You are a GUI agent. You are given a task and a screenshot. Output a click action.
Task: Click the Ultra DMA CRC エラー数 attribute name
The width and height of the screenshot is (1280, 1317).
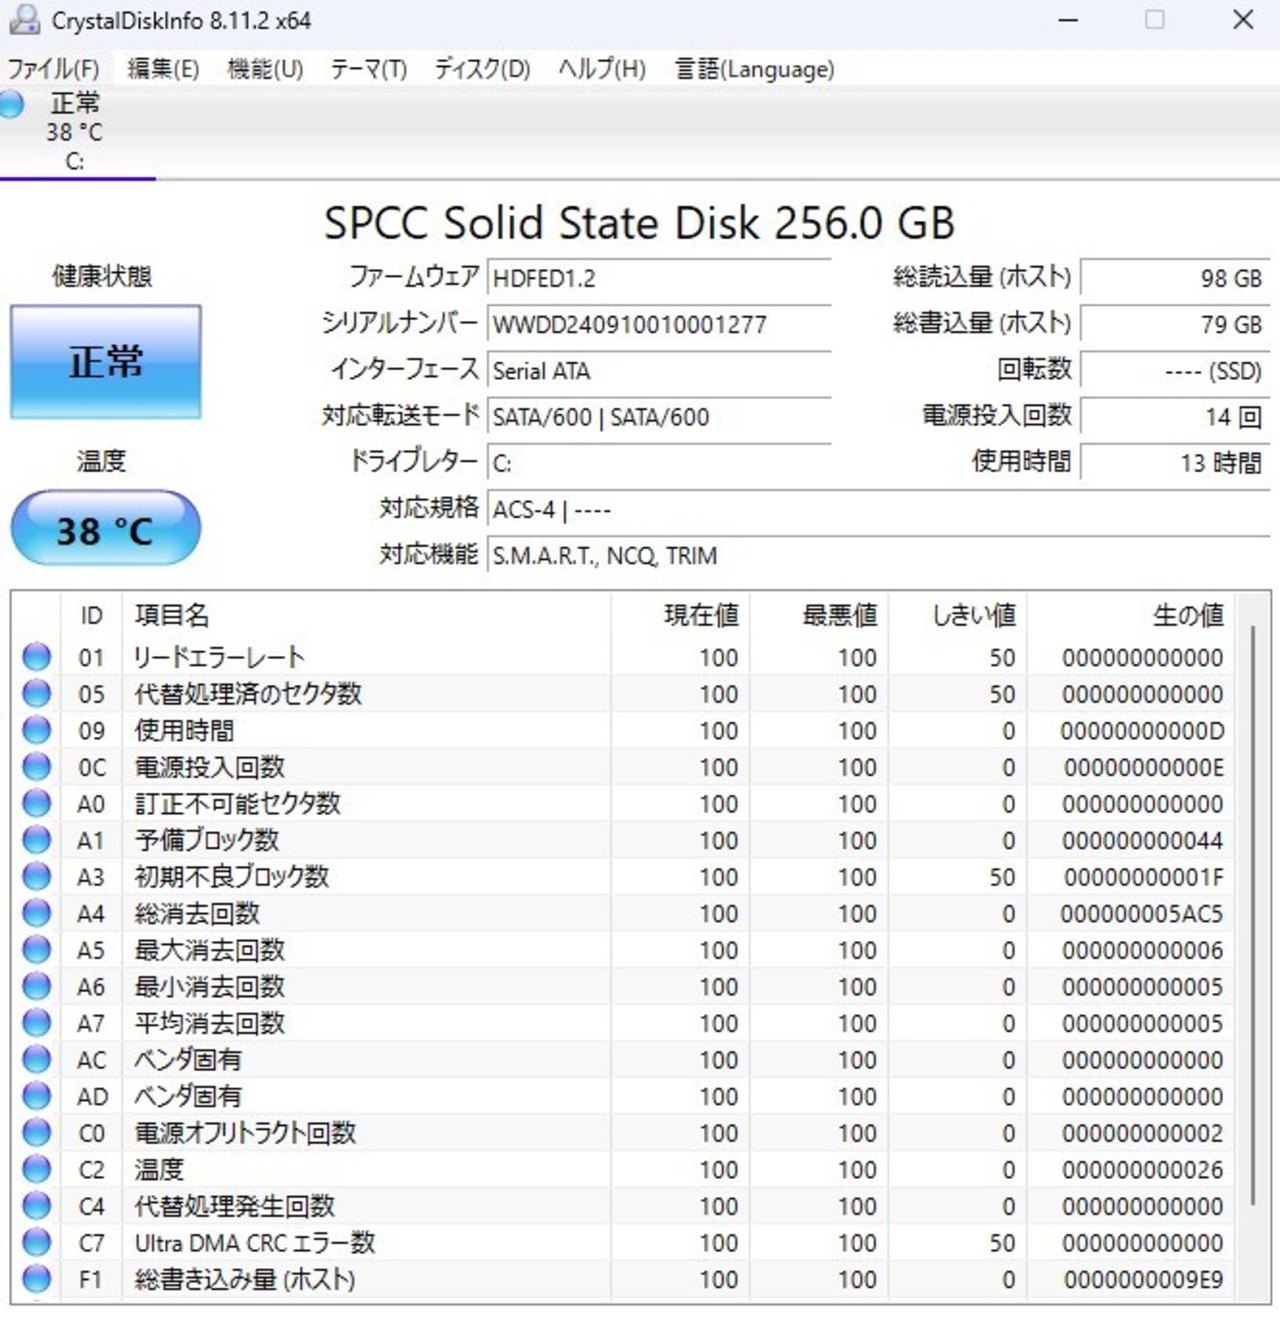(x=255, y=1243)
